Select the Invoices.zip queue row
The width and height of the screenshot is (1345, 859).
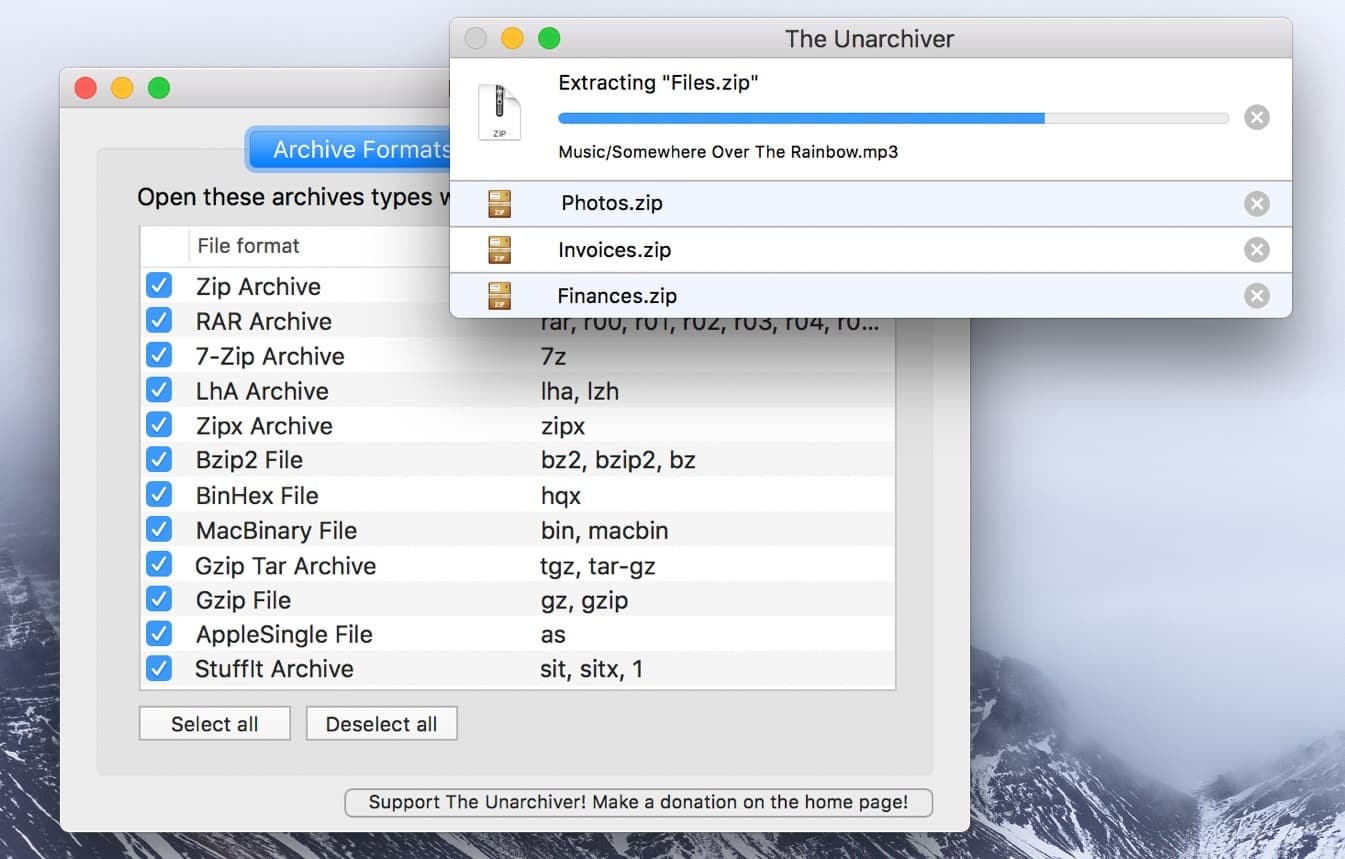[x=871, y=250]
